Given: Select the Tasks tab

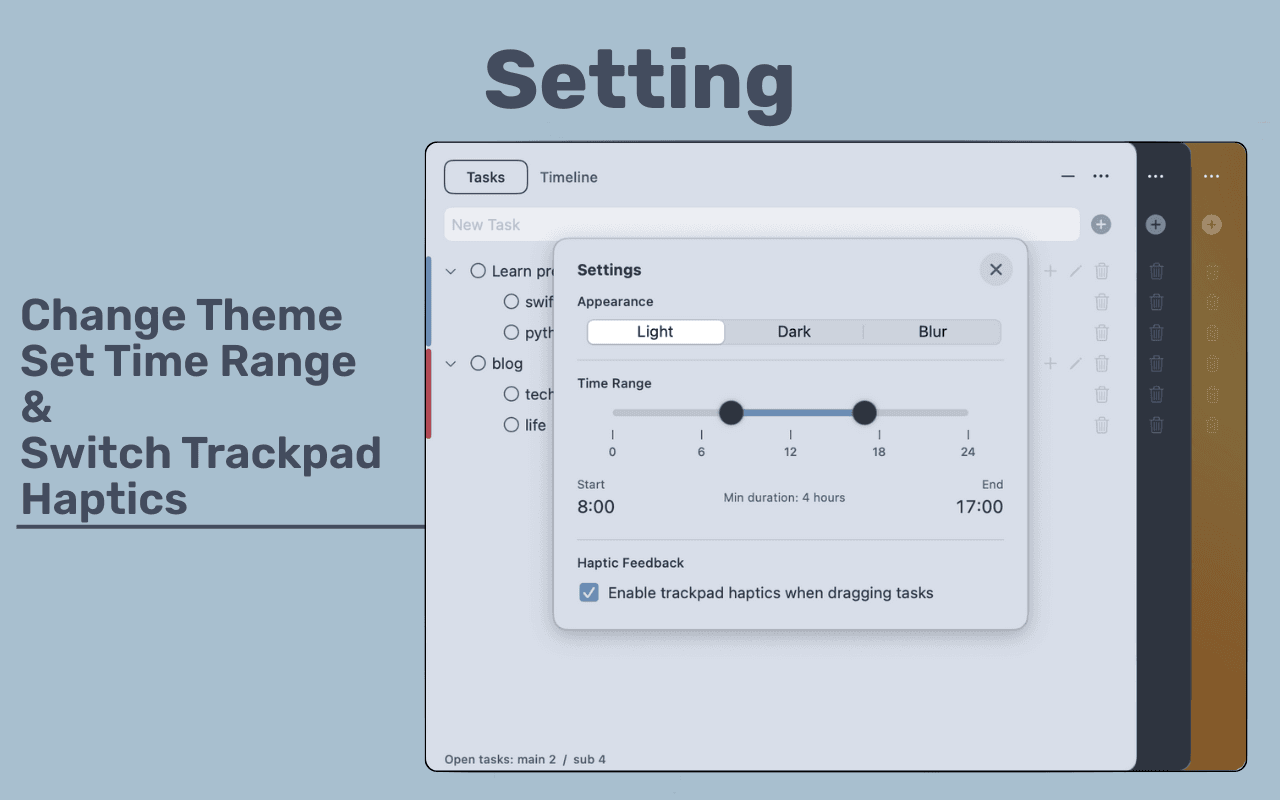Looking at the screenshot, I should 485,177.
